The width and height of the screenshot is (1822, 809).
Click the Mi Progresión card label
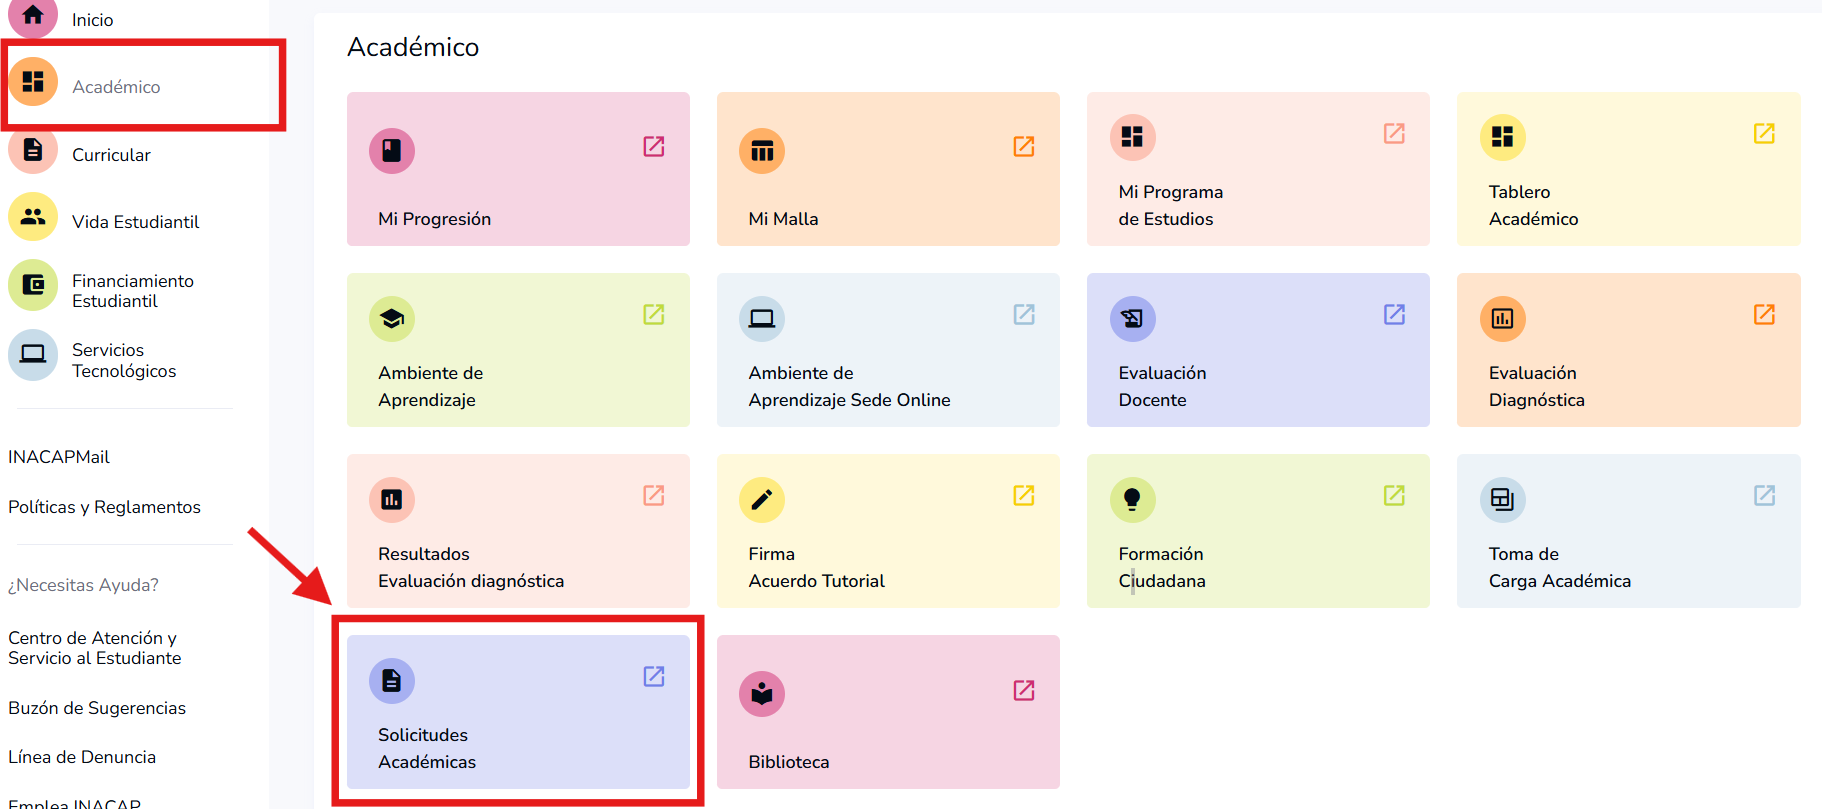pos(434,219)
